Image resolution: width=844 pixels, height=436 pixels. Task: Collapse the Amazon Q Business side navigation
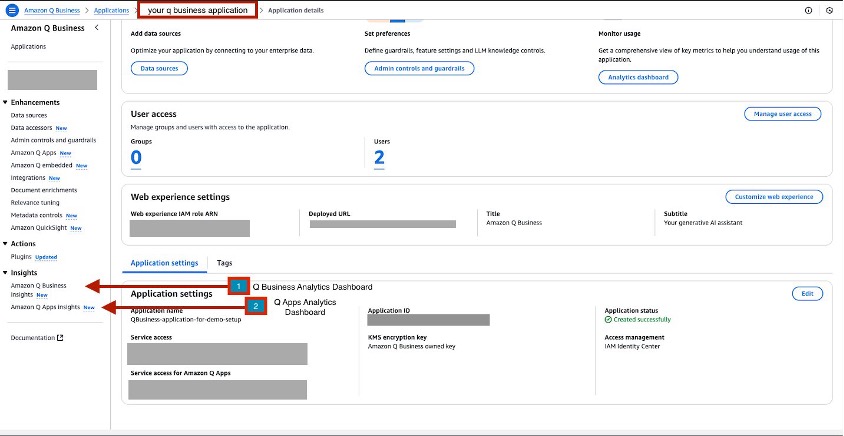[x=96, y=27]
